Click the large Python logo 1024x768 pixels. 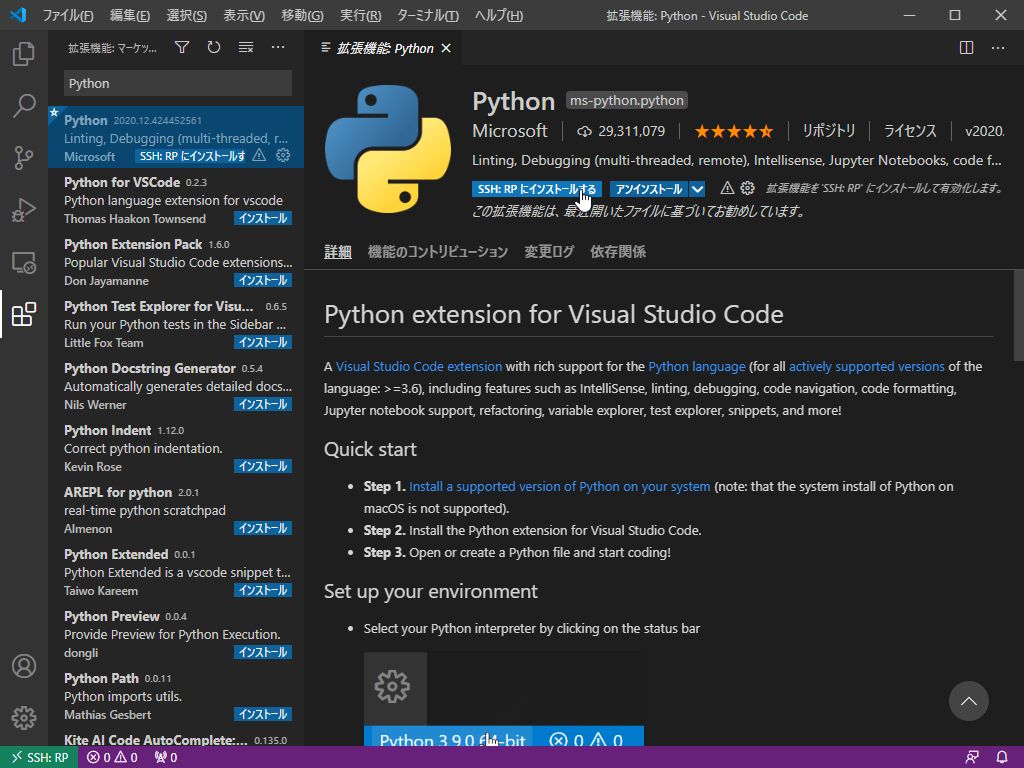click(x=388, y=149)
